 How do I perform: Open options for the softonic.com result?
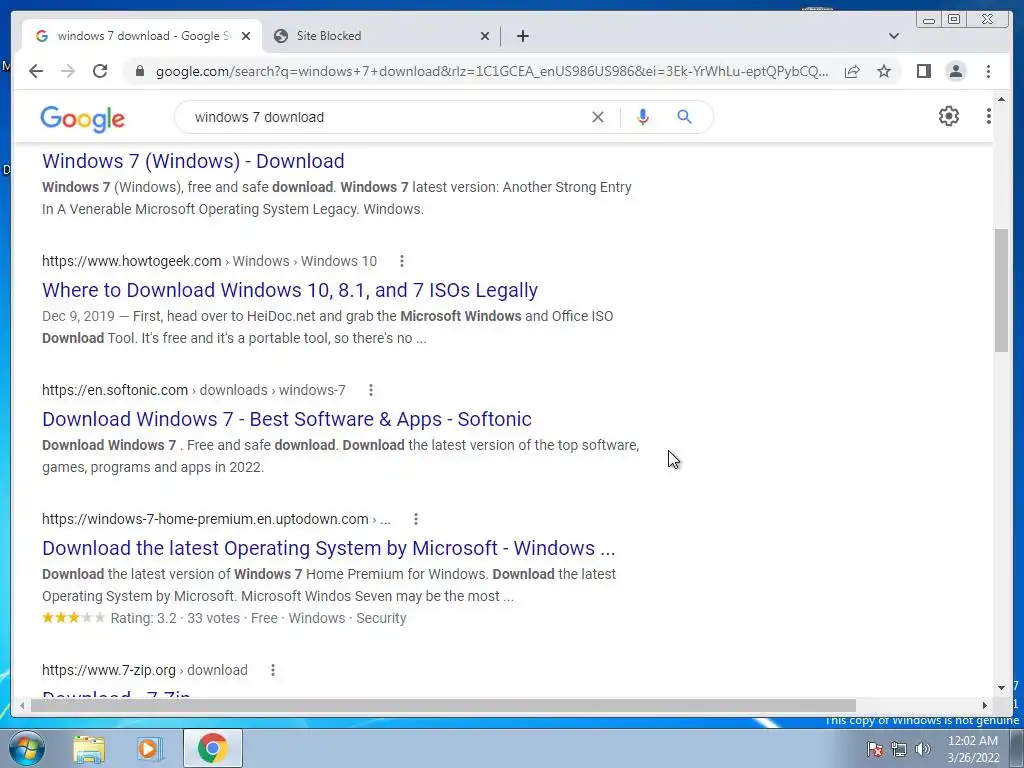click(371, 390)
